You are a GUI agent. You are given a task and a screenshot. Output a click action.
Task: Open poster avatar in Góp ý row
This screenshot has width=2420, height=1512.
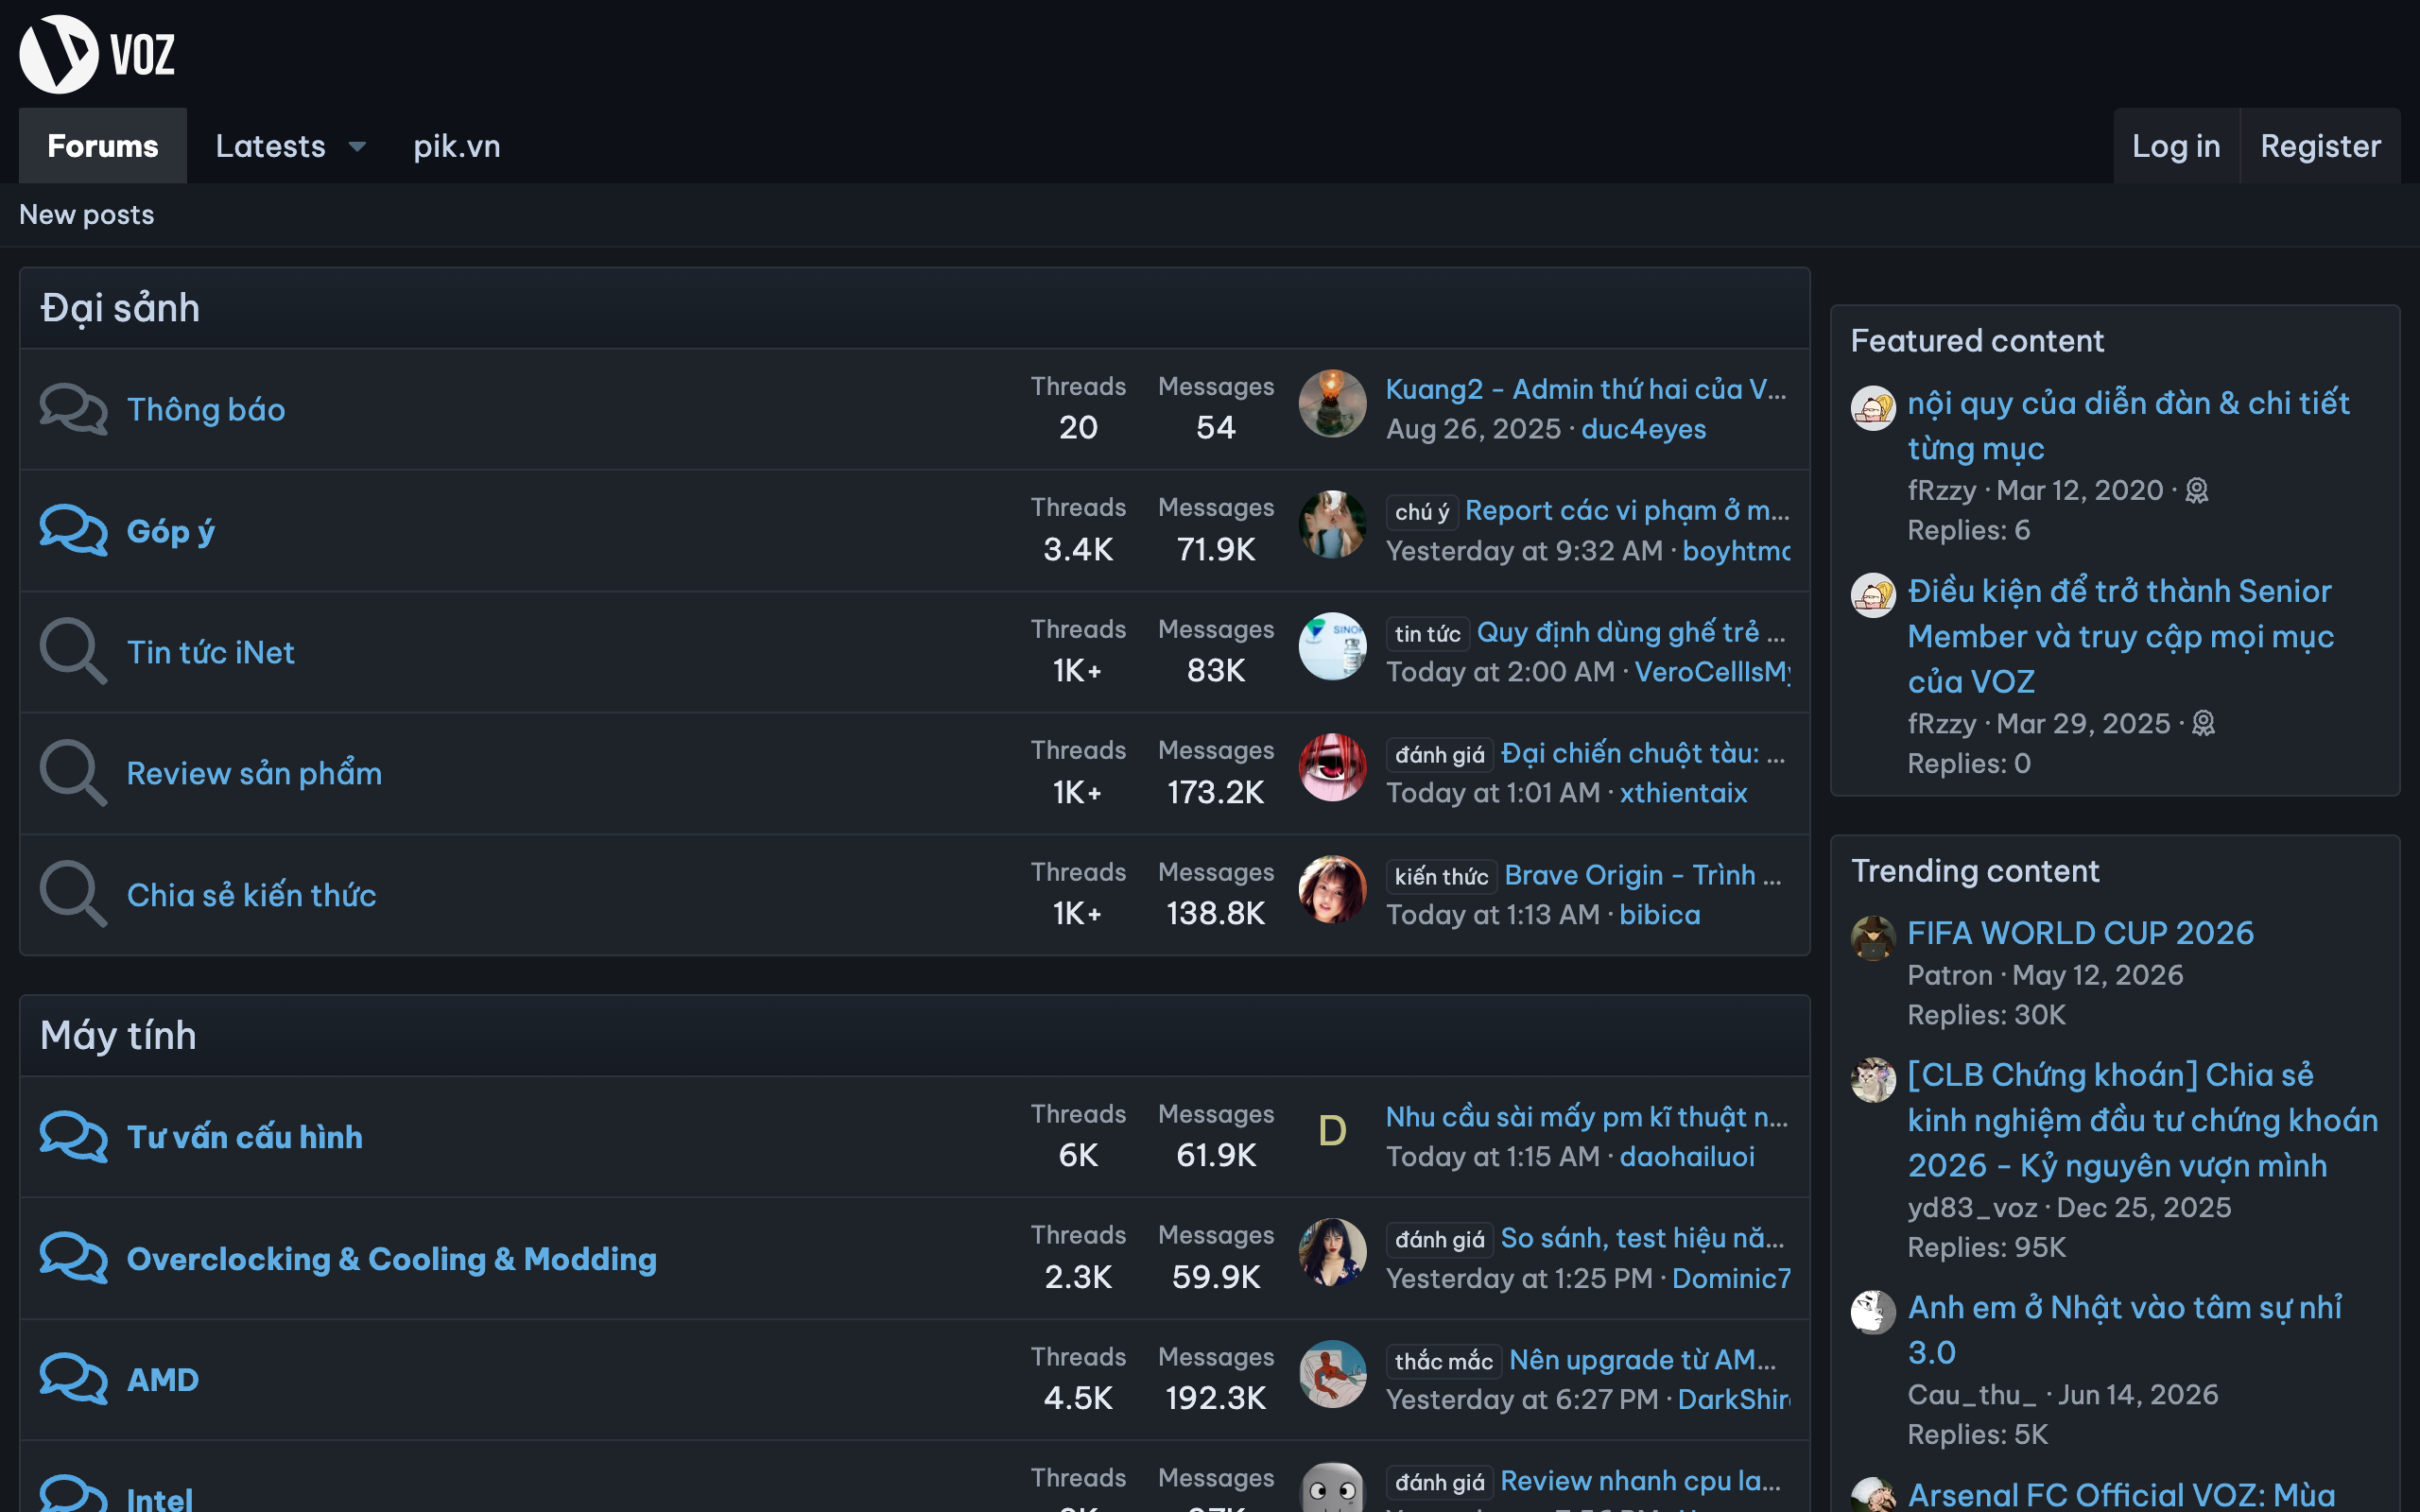click(x=1332, y=525)
